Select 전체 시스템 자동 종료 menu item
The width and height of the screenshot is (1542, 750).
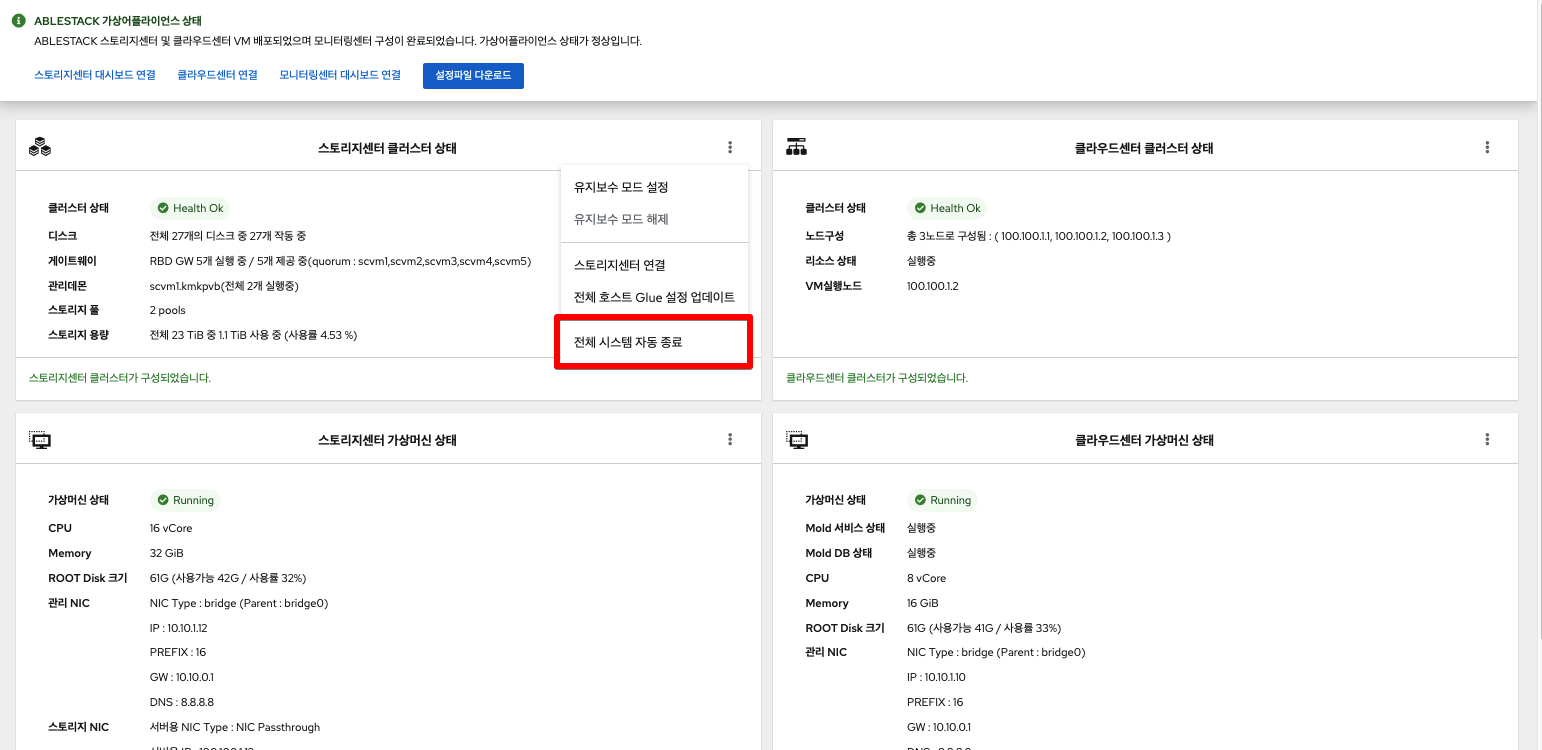[628, 342]
